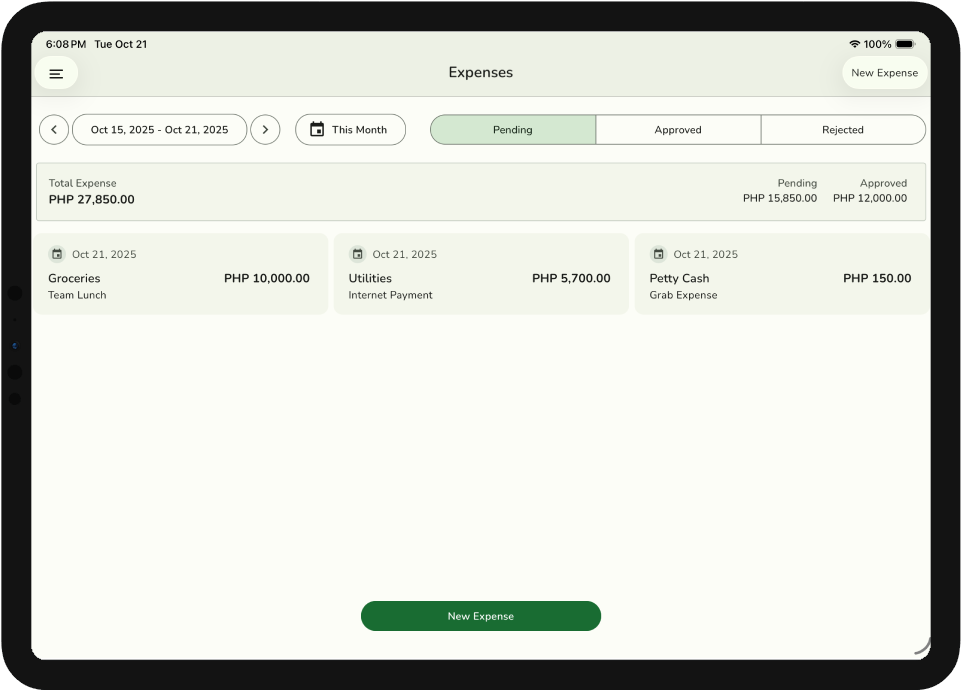
Task: Go to previous date range
Action: (54, 130)
